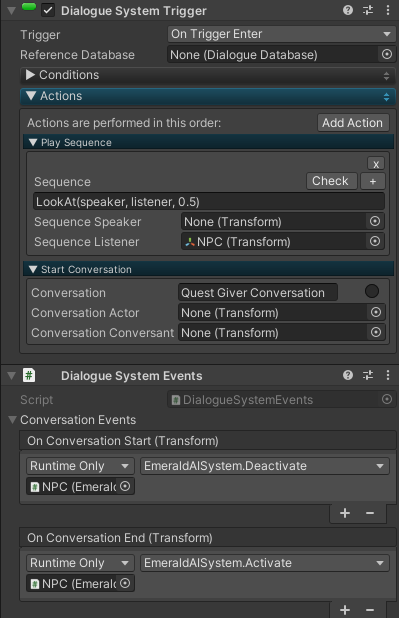Open Quest Giver Conversation dropdown

[x=258, y=292]
